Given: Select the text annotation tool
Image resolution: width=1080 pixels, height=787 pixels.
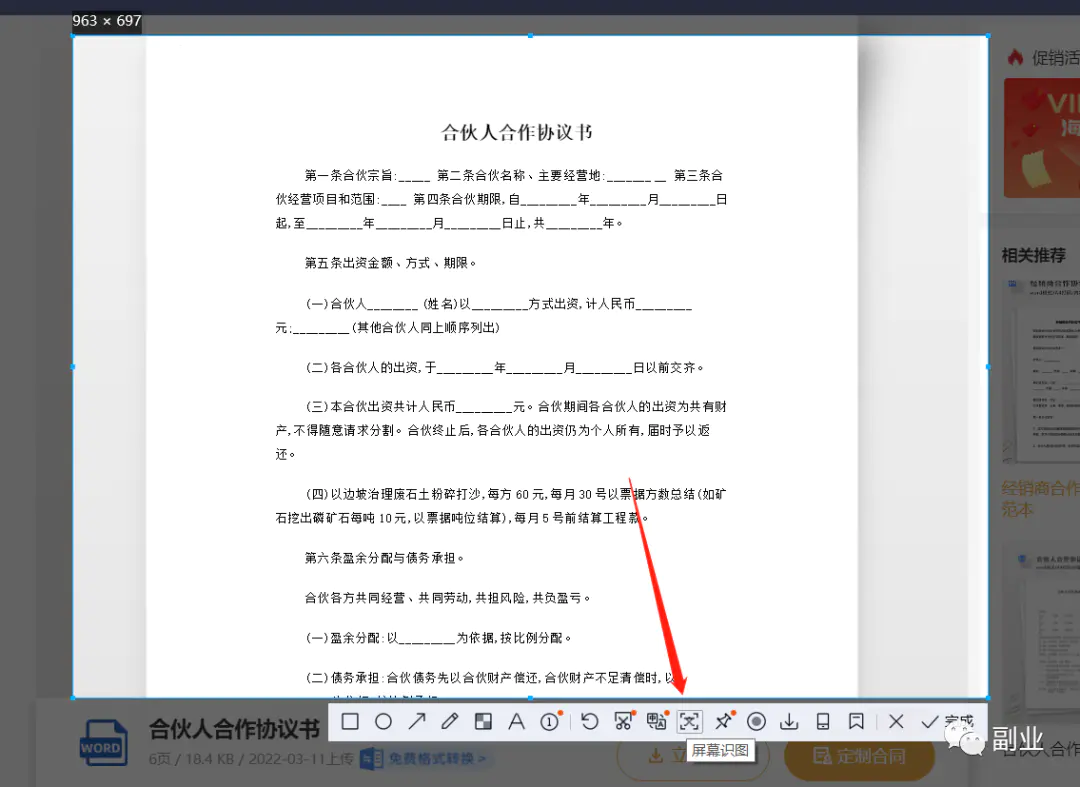Looking at the screenshot, I should click(x=516, y=721).
